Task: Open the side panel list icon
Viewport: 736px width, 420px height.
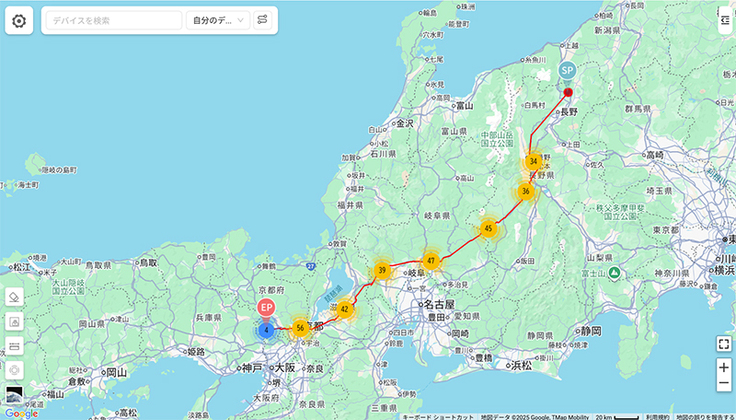Action: [x=724, y=19]
